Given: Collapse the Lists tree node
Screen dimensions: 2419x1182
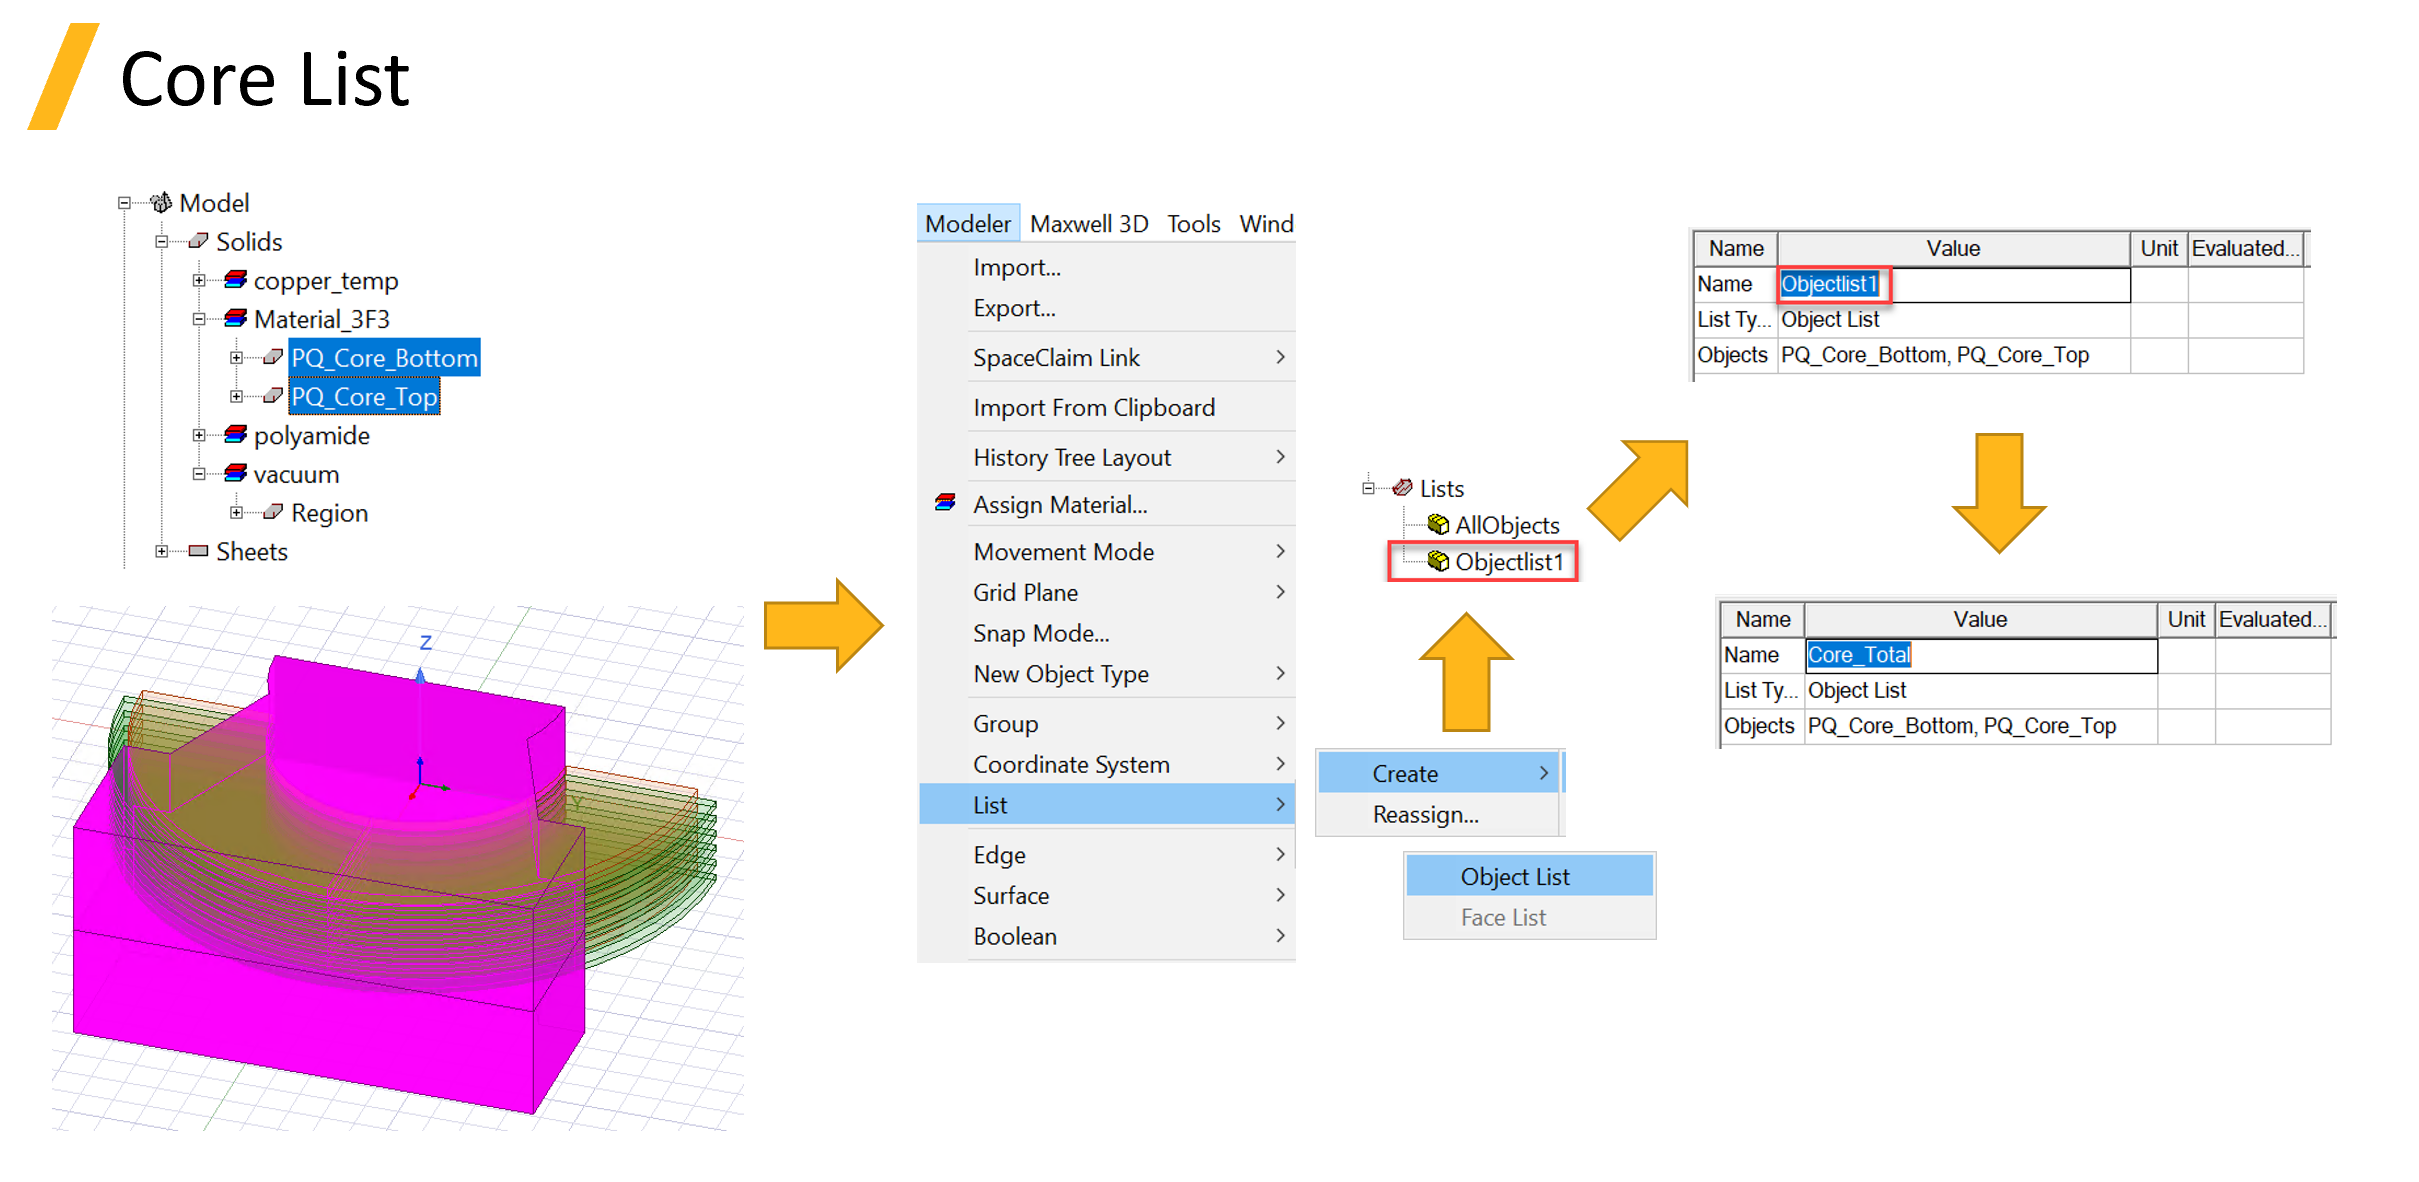Looking at the screenshot, I should [1367, 488].
